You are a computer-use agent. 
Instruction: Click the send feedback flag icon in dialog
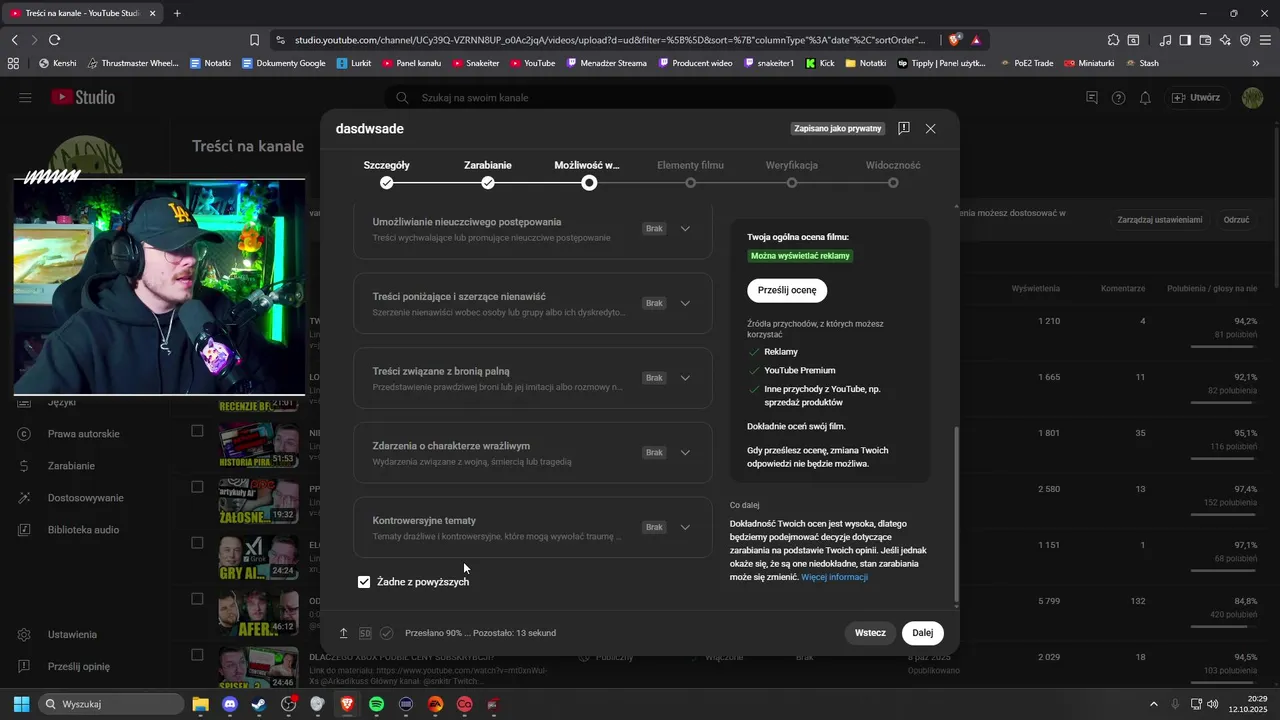coord(903,129)
